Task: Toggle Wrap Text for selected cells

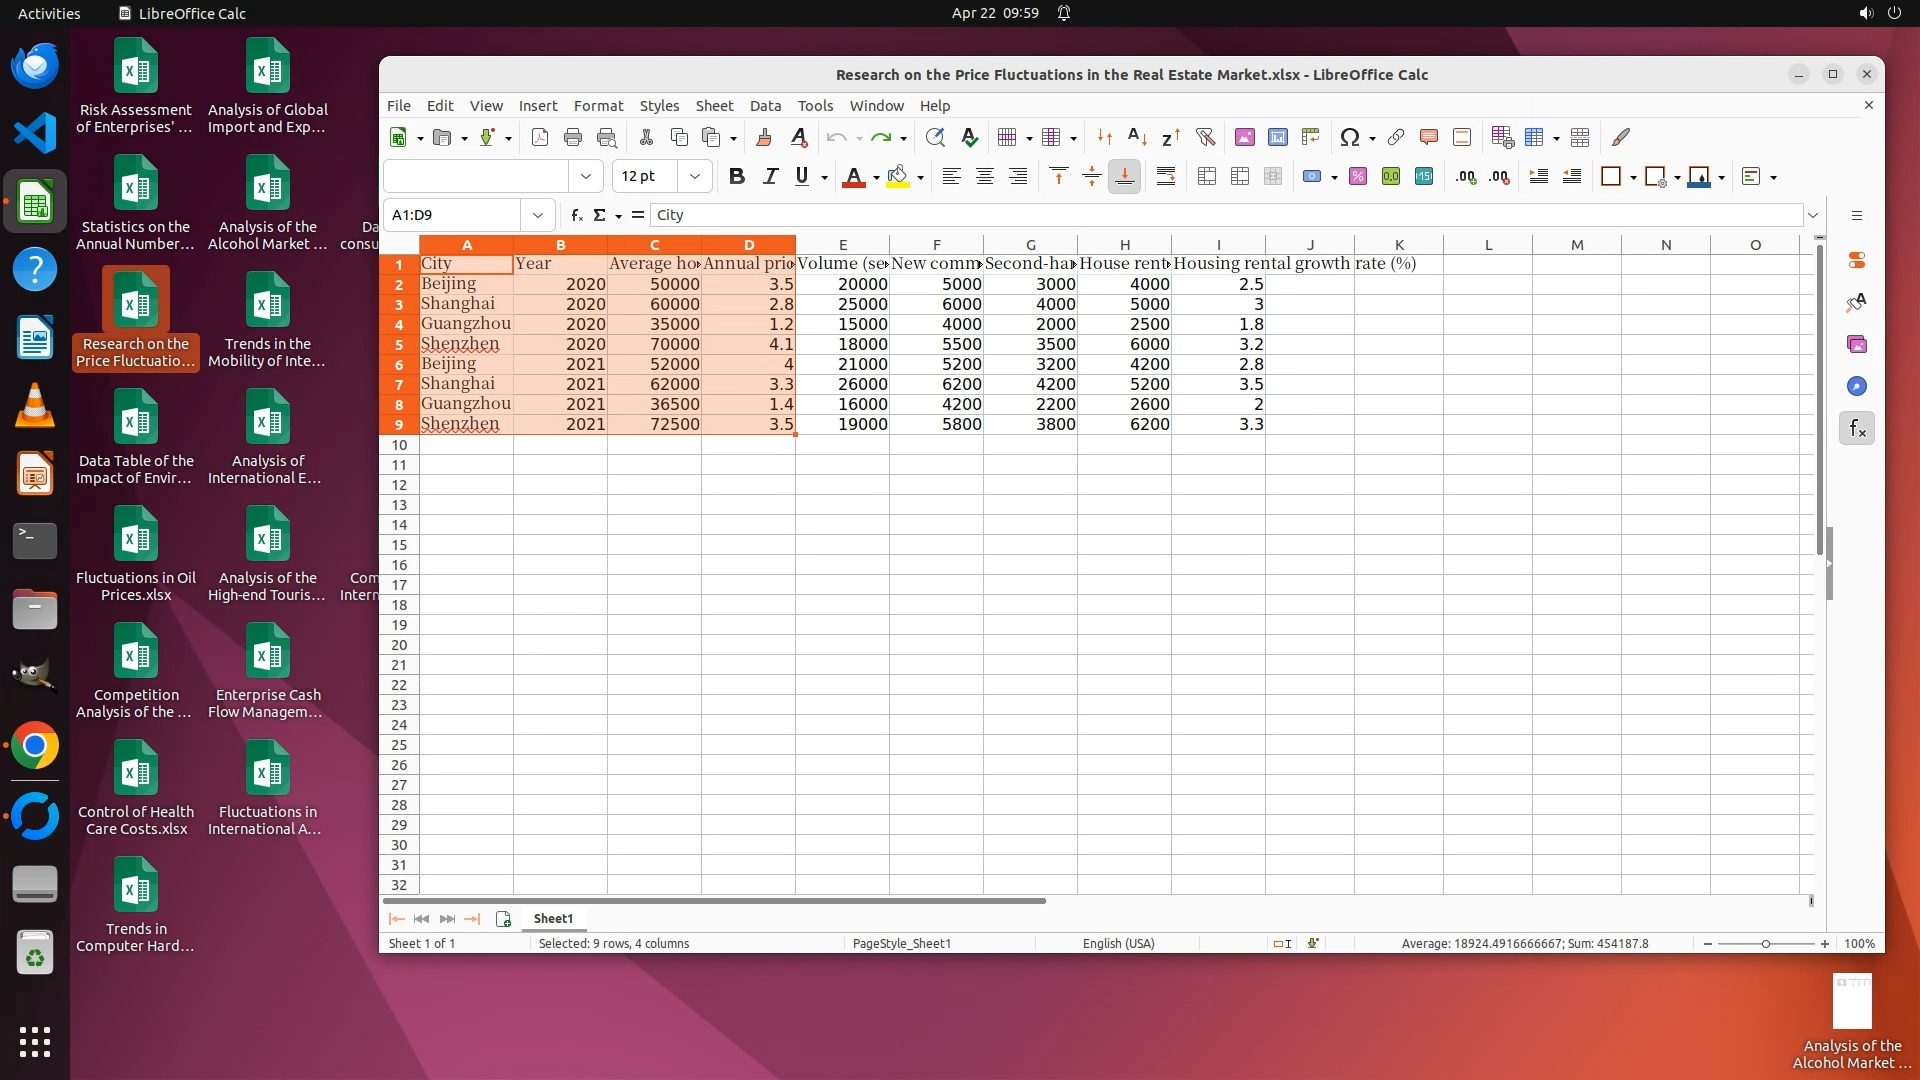Action: pyautogui.click(x=1165, y=177)
